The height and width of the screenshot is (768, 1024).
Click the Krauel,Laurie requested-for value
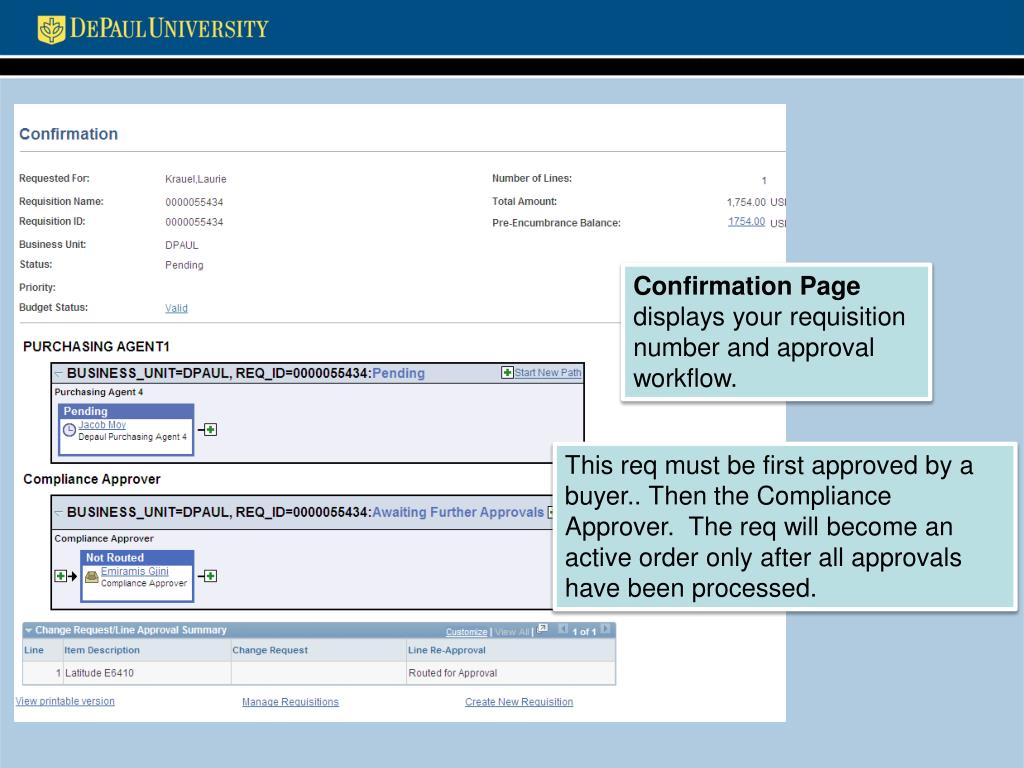[196, 179]
